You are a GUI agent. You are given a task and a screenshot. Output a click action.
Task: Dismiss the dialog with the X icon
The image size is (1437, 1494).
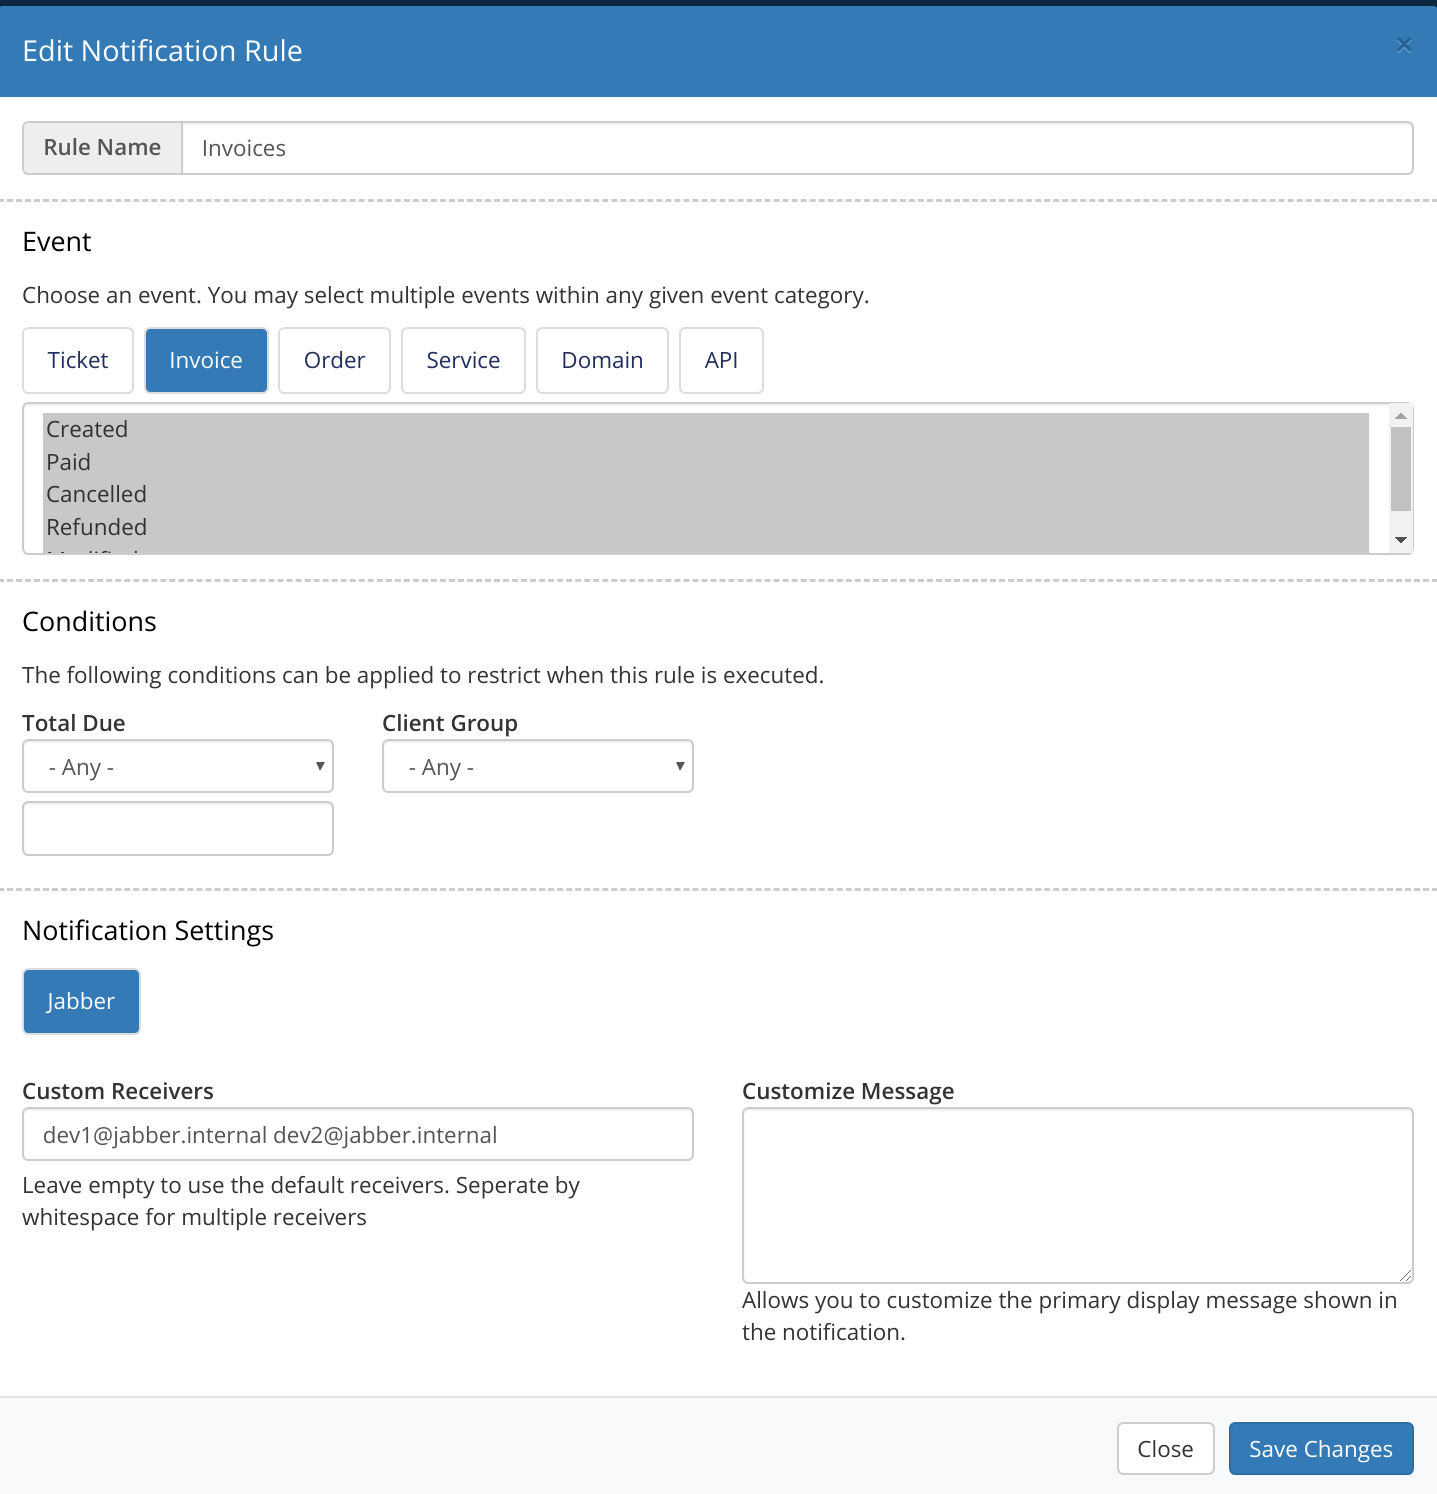1404,44
